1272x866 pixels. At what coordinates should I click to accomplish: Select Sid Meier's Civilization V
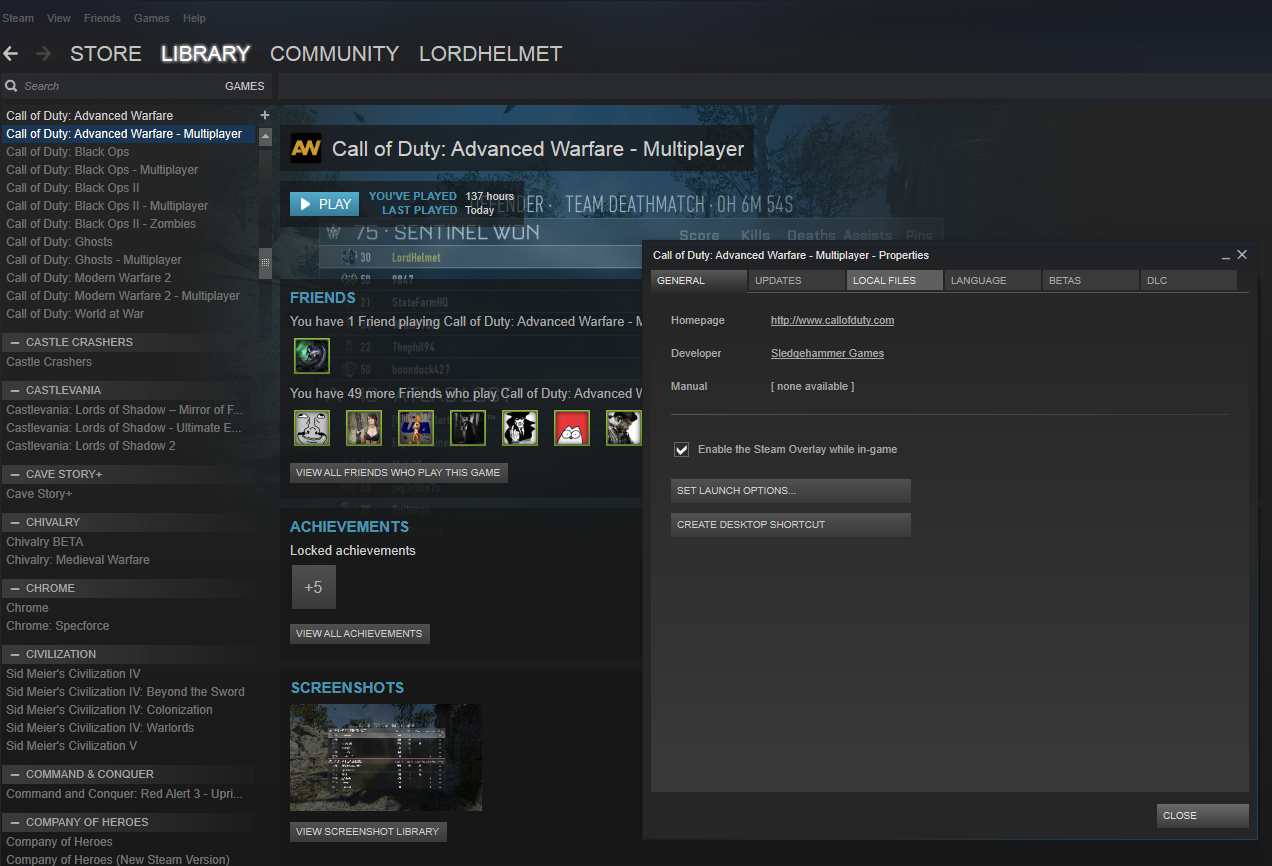point(72,746)
